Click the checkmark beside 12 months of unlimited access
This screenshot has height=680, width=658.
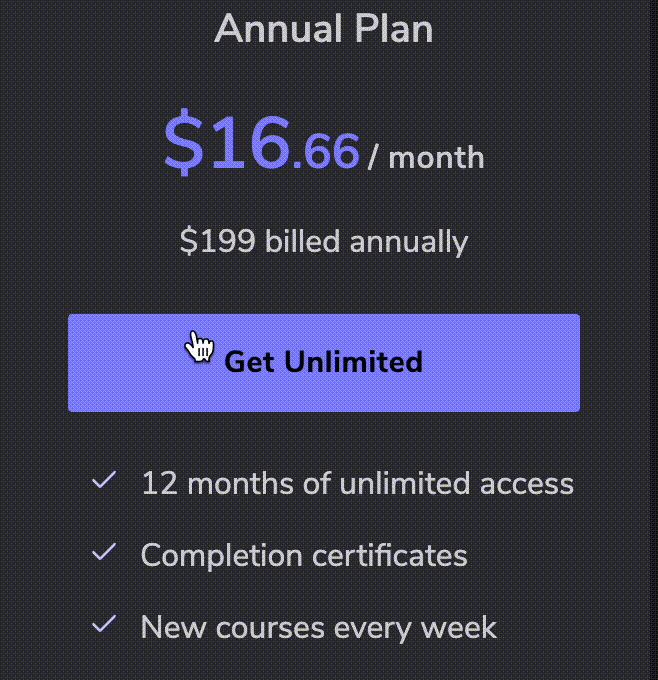tap(104, 480)
